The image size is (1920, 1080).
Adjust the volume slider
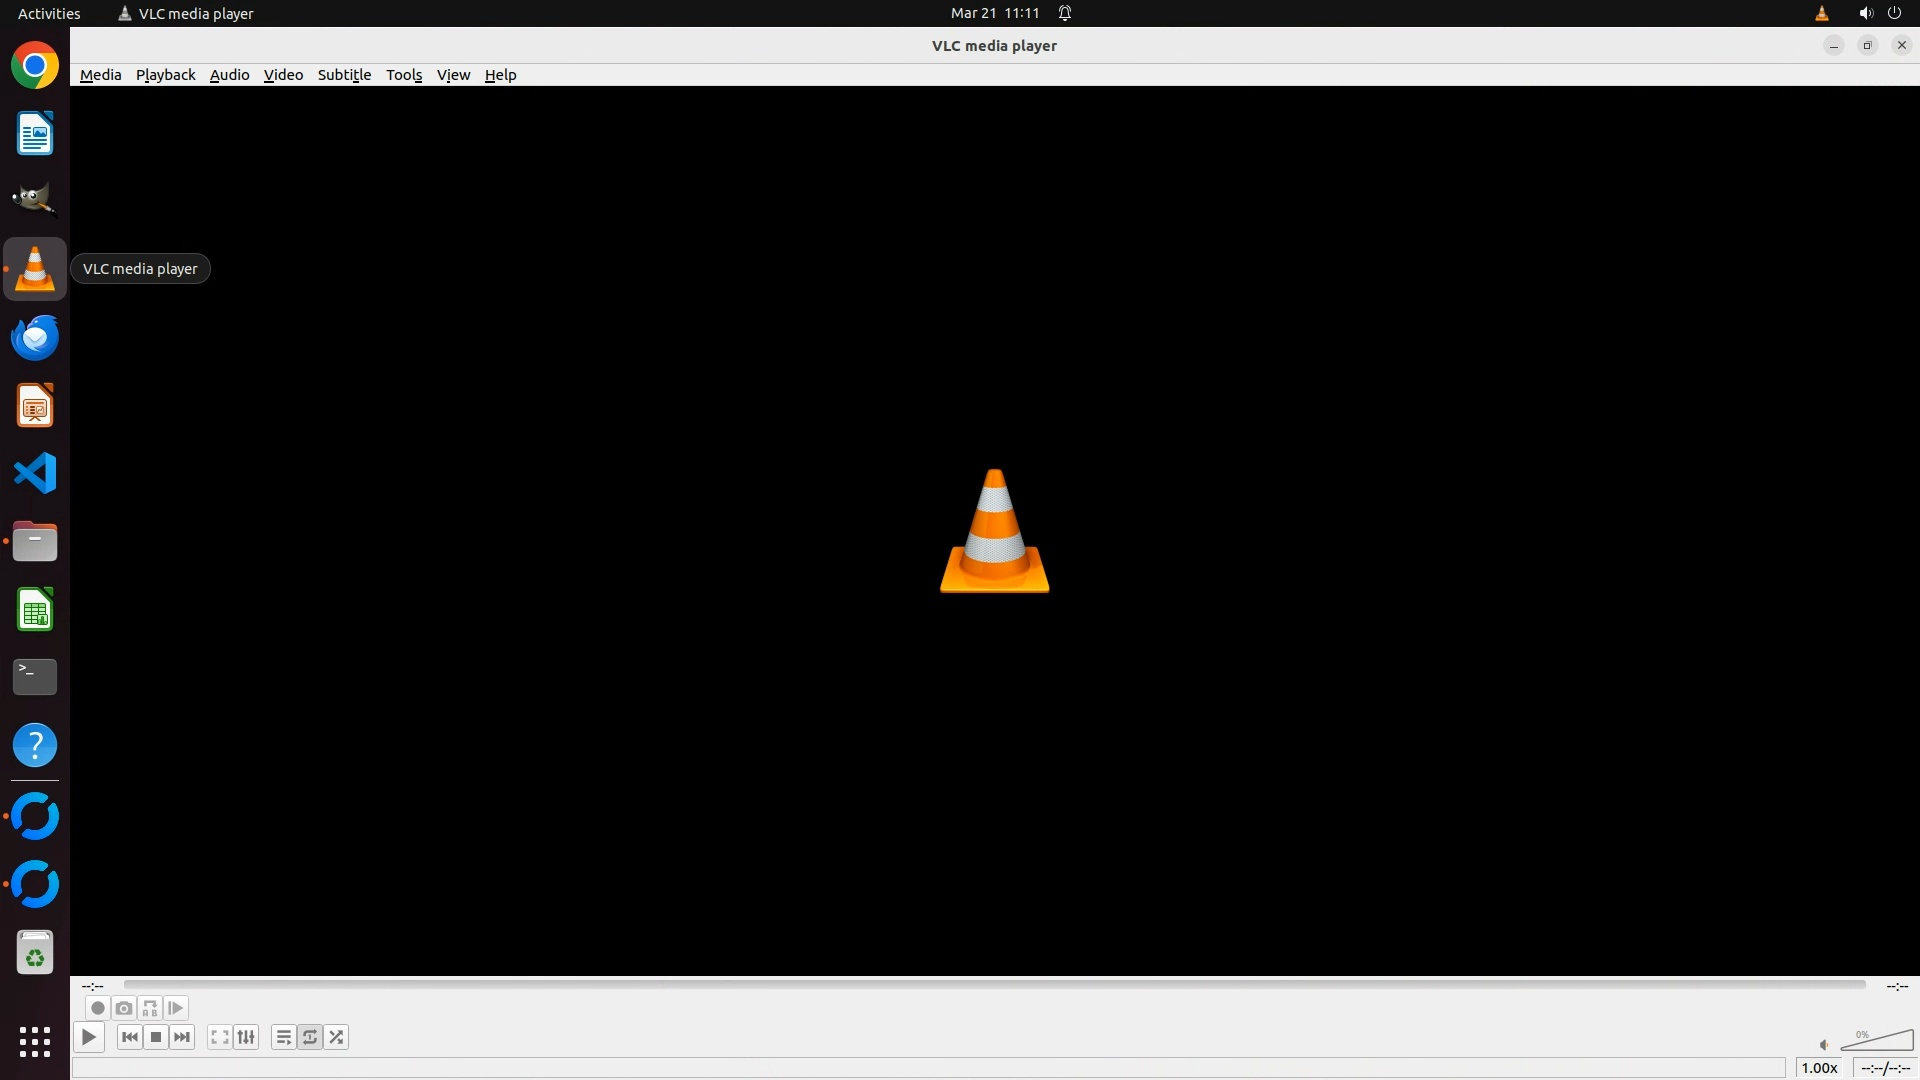(1877, 1042)
